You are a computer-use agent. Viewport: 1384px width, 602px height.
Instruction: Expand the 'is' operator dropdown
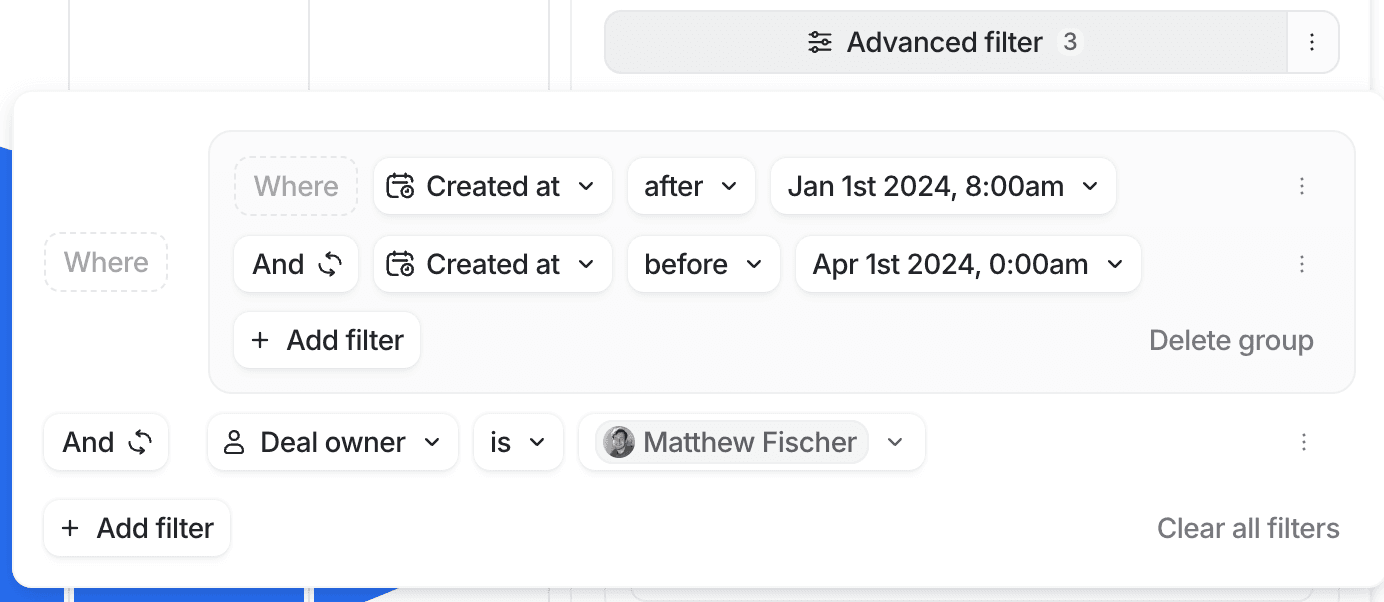point(517,442)
